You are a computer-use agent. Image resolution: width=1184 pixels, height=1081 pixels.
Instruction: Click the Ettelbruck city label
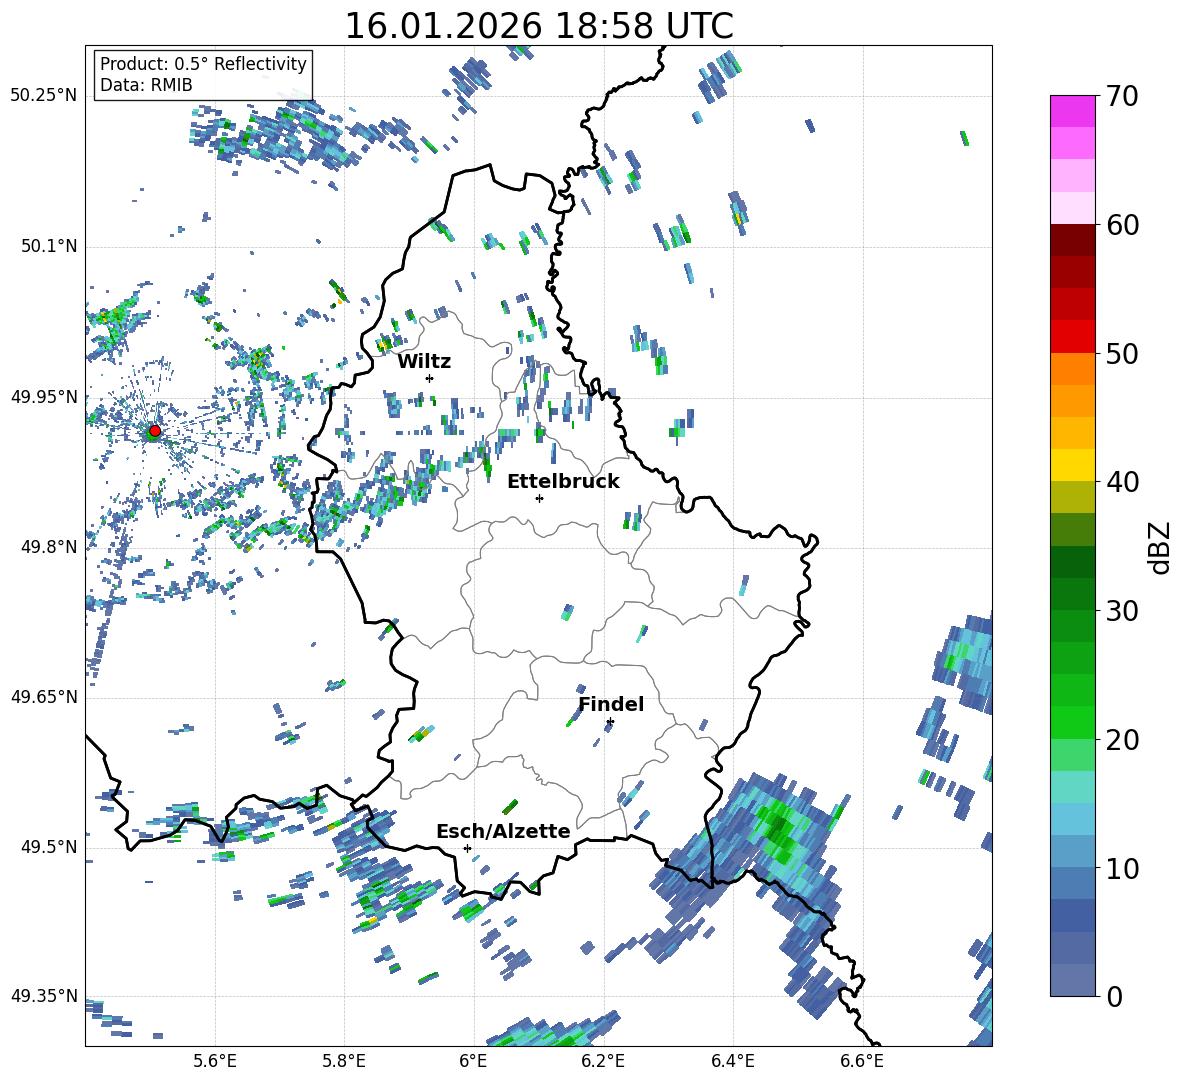click(563, 482)
